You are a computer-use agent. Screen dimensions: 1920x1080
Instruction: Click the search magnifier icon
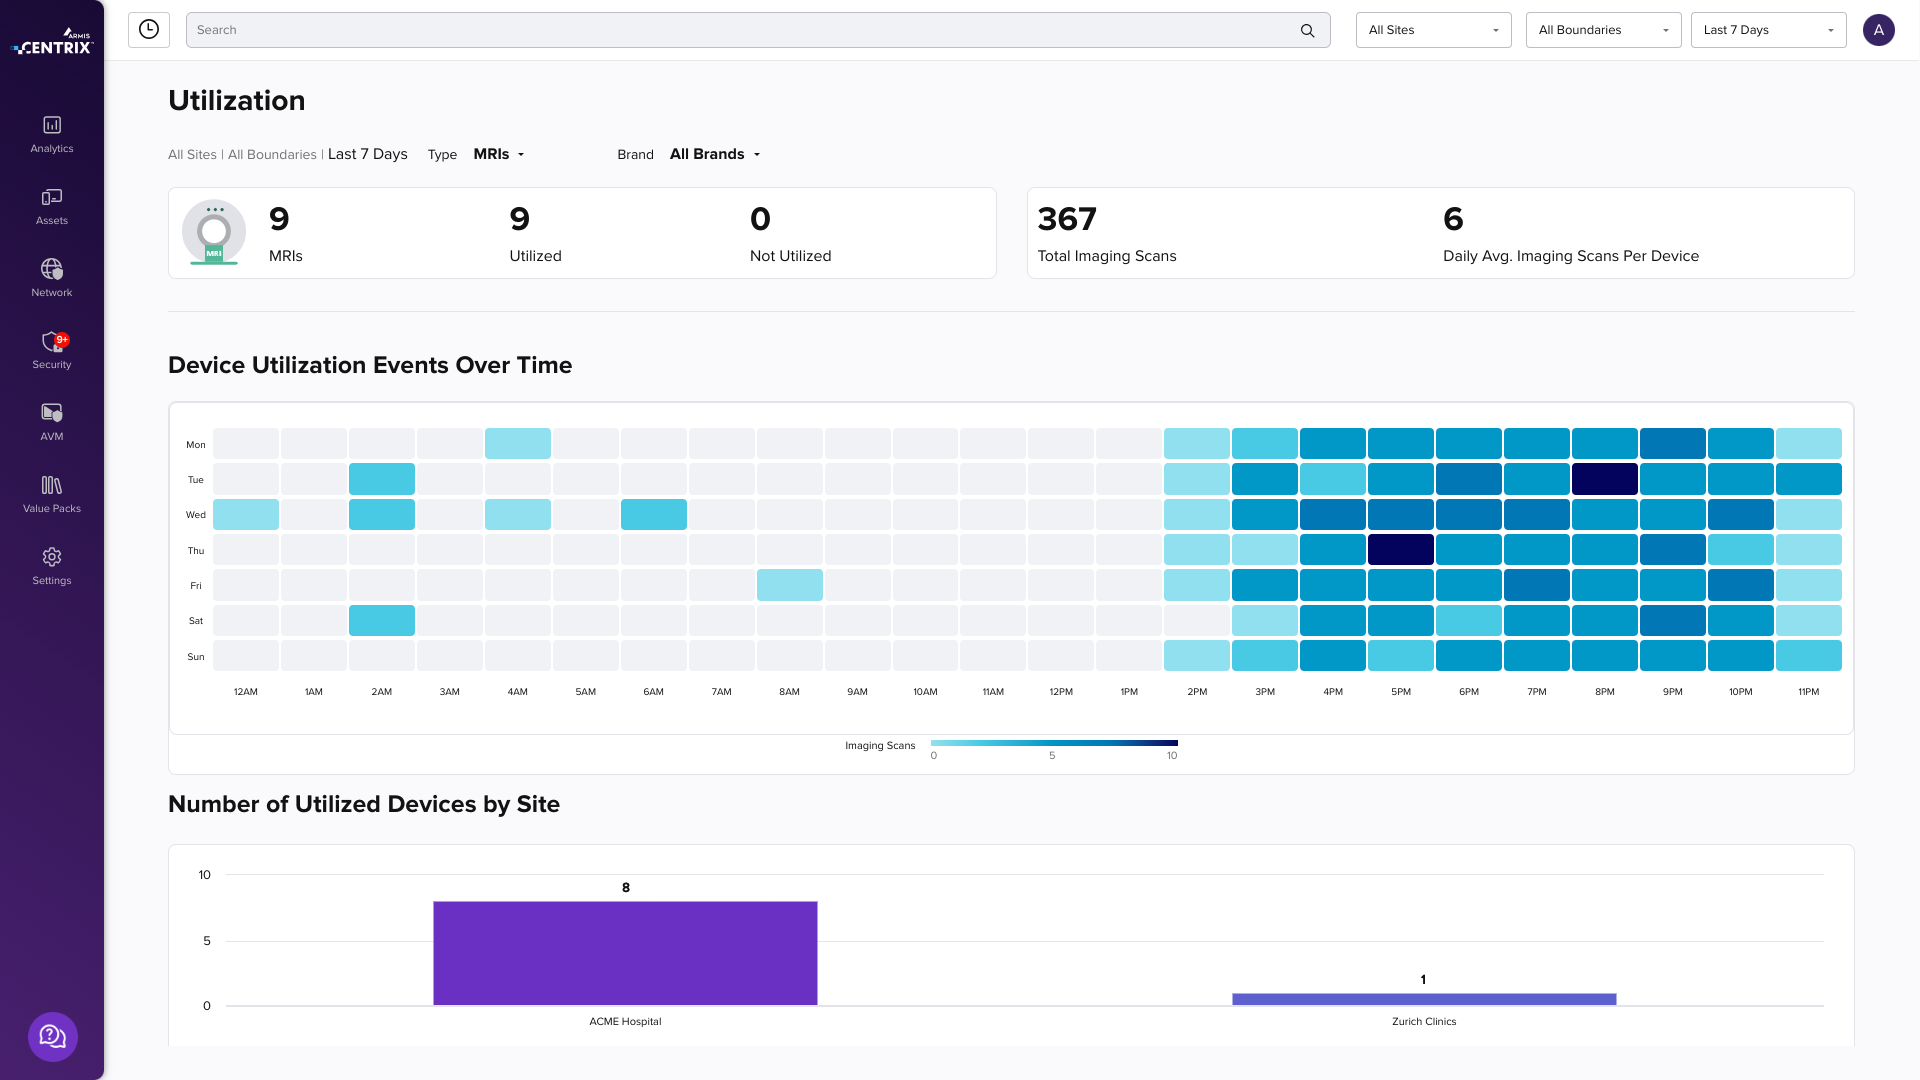[x=1307, y=31]
